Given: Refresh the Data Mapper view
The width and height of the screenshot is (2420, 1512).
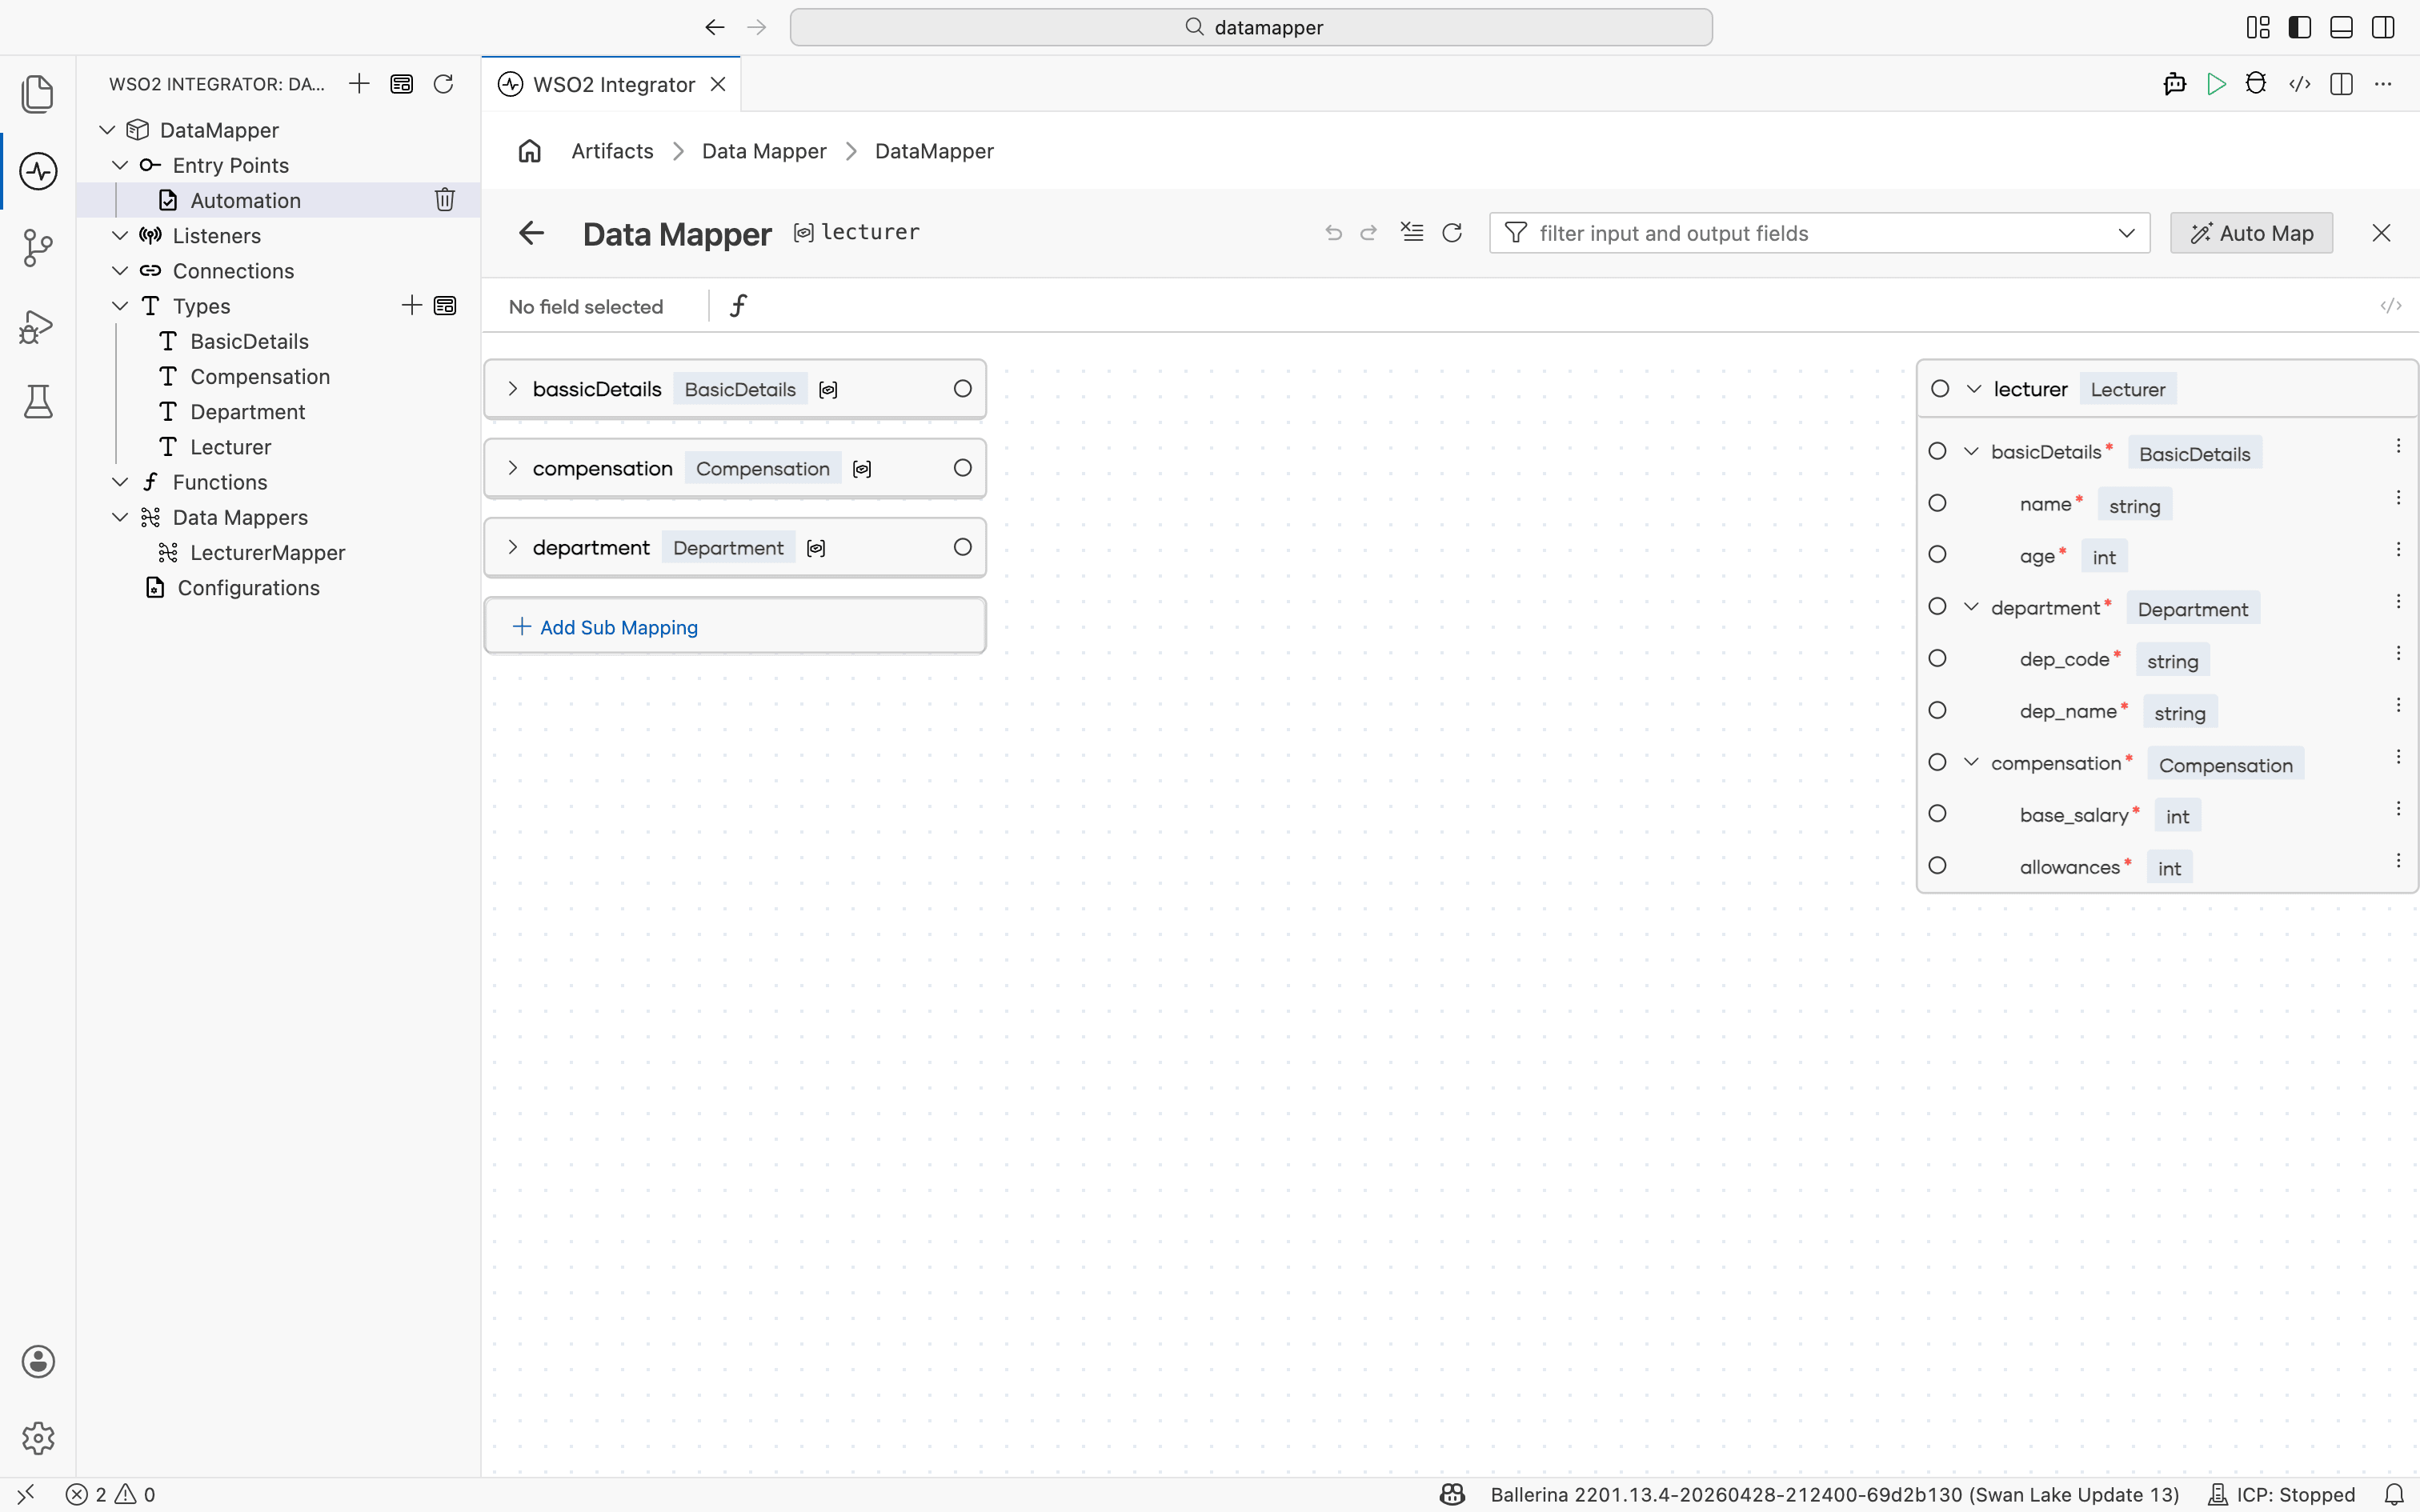Looking at the screenshot, I should click(x=1452, y=233).
